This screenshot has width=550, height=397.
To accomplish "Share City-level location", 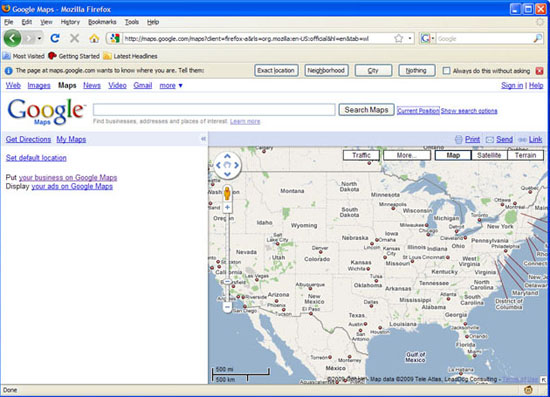I will point(373,70).
